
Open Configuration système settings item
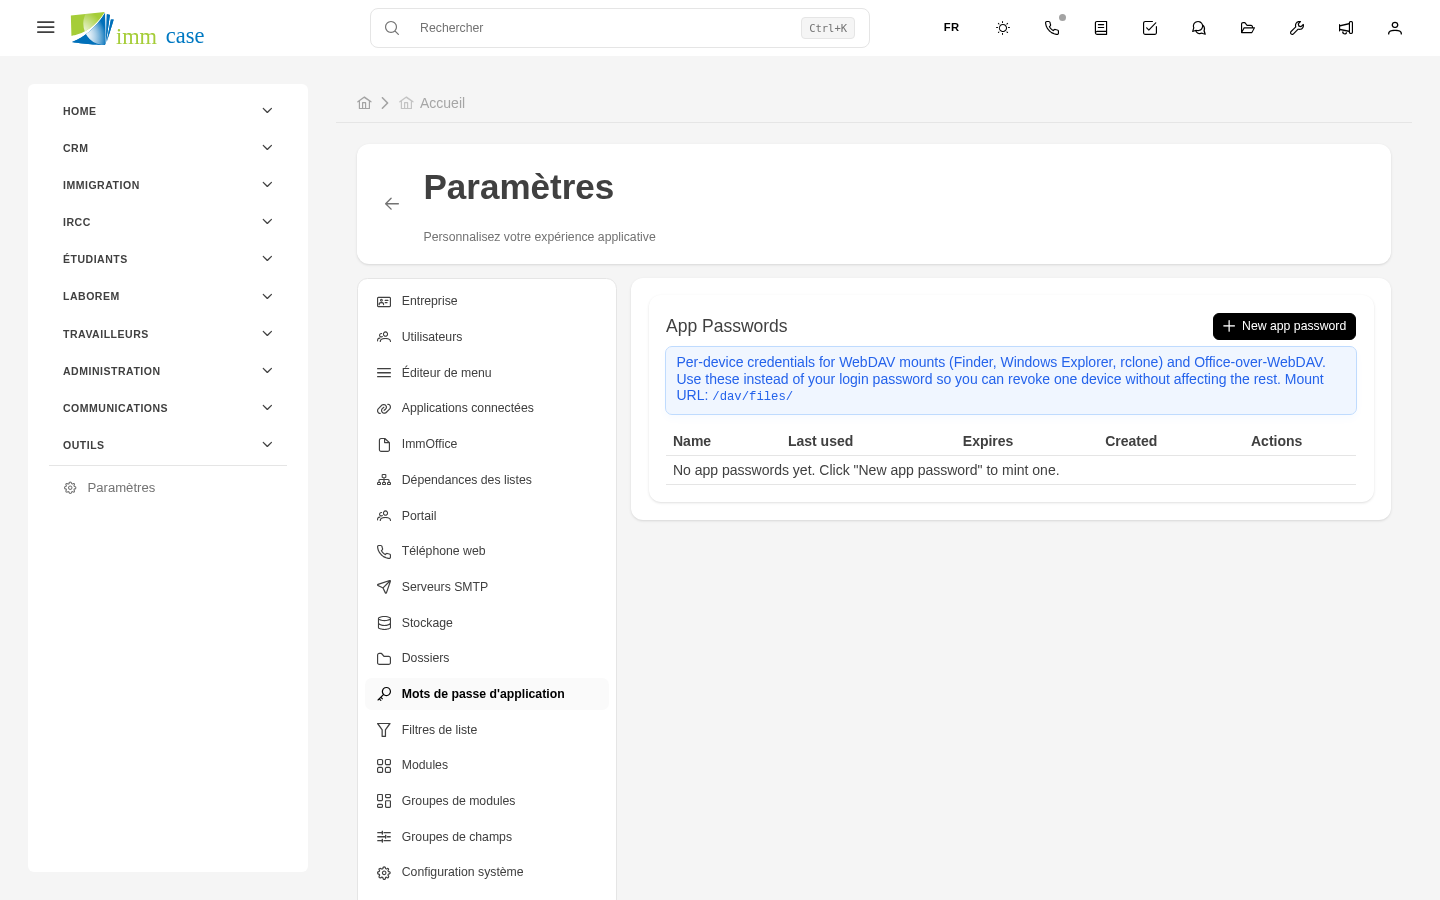(x=487, y=872)
